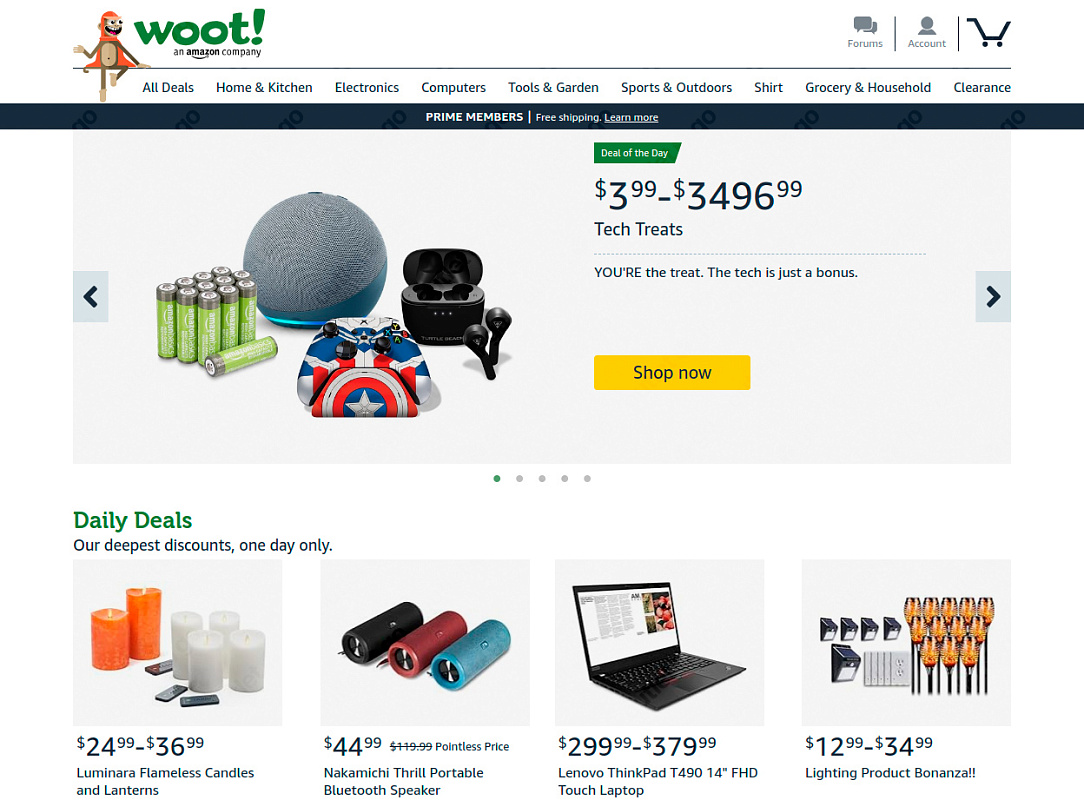Open the Forums chat icon

(865, 26)
